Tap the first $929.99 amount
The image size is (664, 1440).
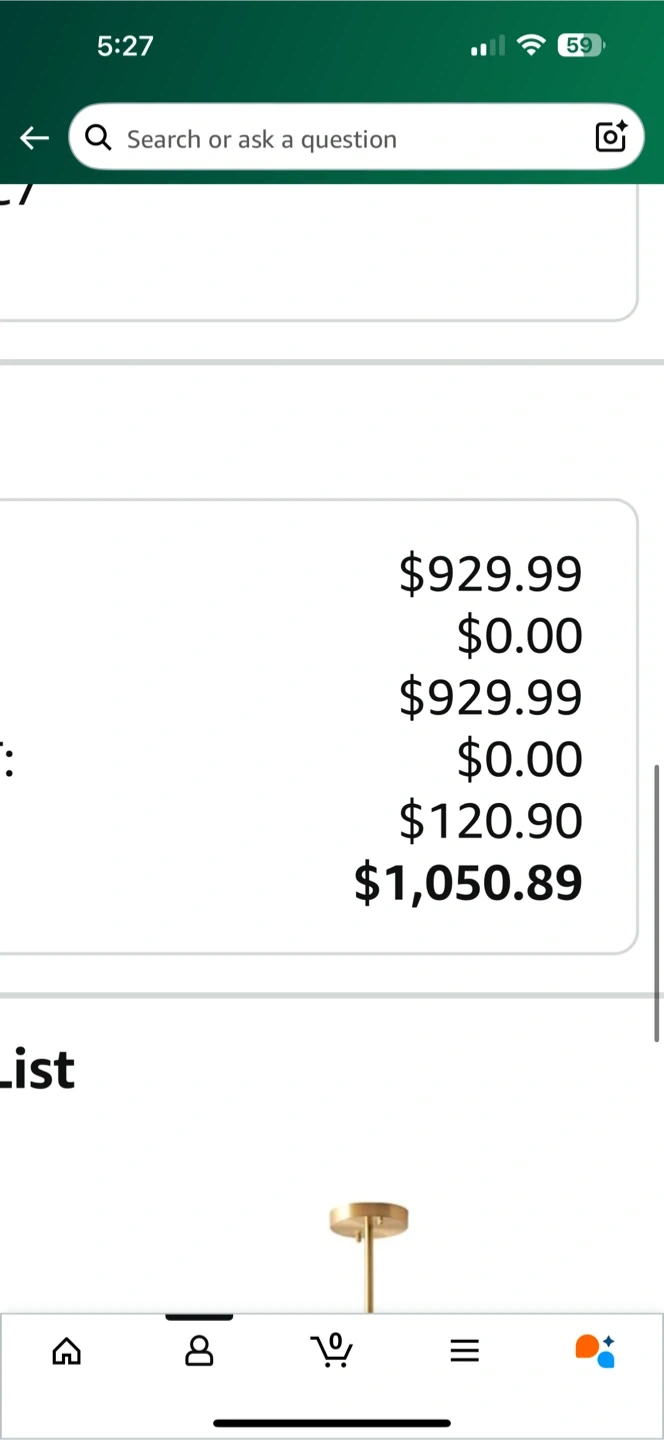(490, 573)
